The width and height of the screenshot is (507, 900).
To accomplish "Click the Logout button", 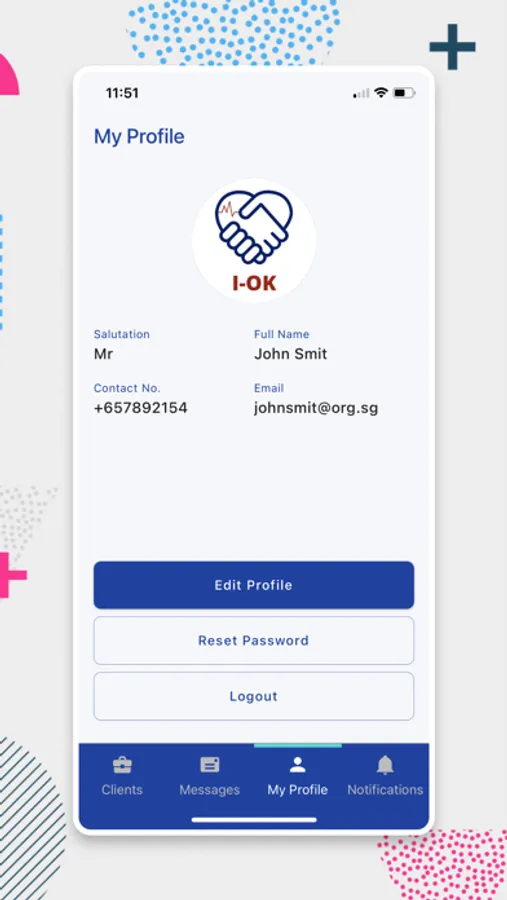I will click(254, 696).
